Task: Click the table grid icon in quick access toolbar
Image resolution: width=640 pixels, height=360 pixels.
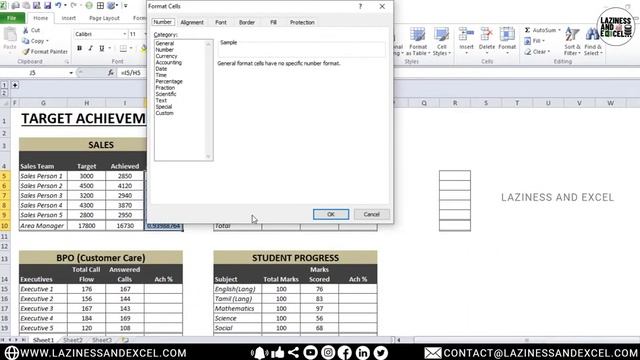Action: (100, 5)
